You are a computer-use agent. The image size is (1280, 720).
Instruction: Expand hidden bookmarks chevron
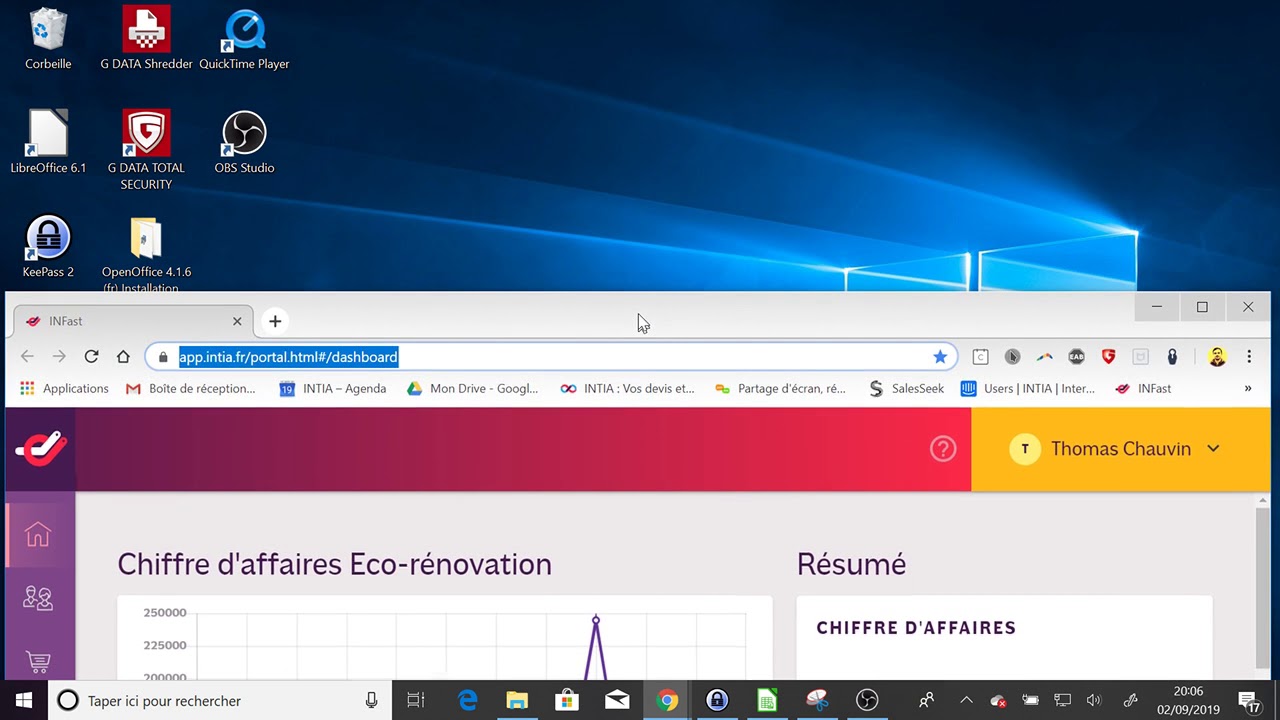(x=1248, y=388)
